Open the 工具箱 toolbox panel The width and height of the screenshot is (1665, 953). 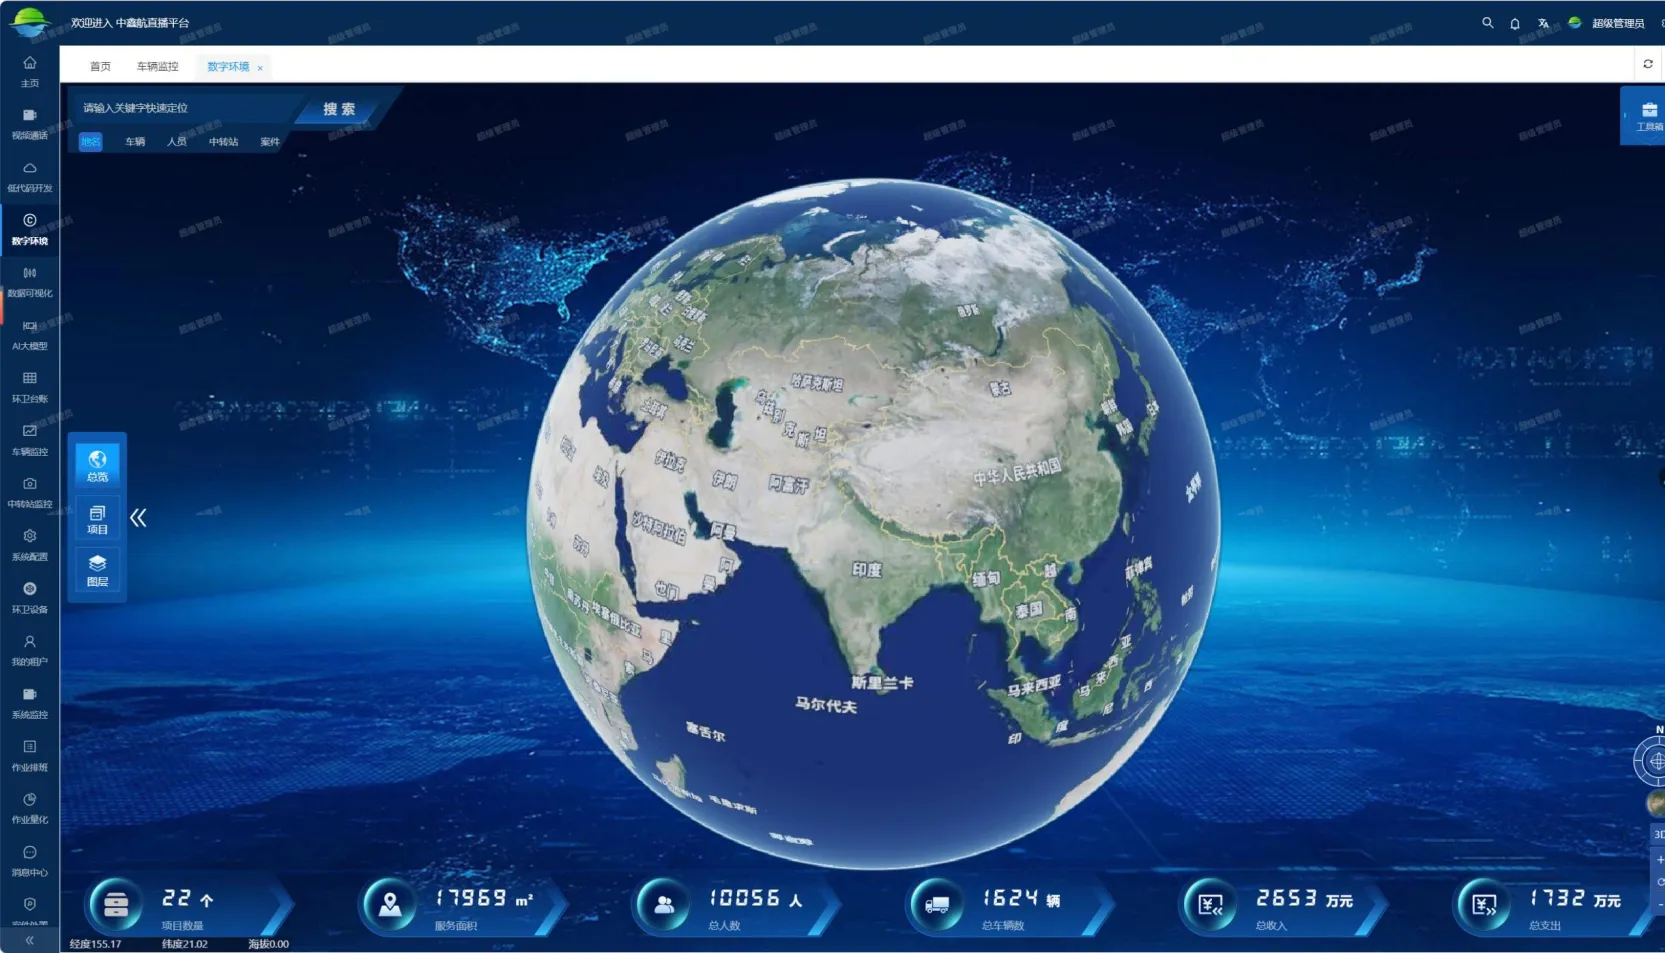coord(1647,116)
